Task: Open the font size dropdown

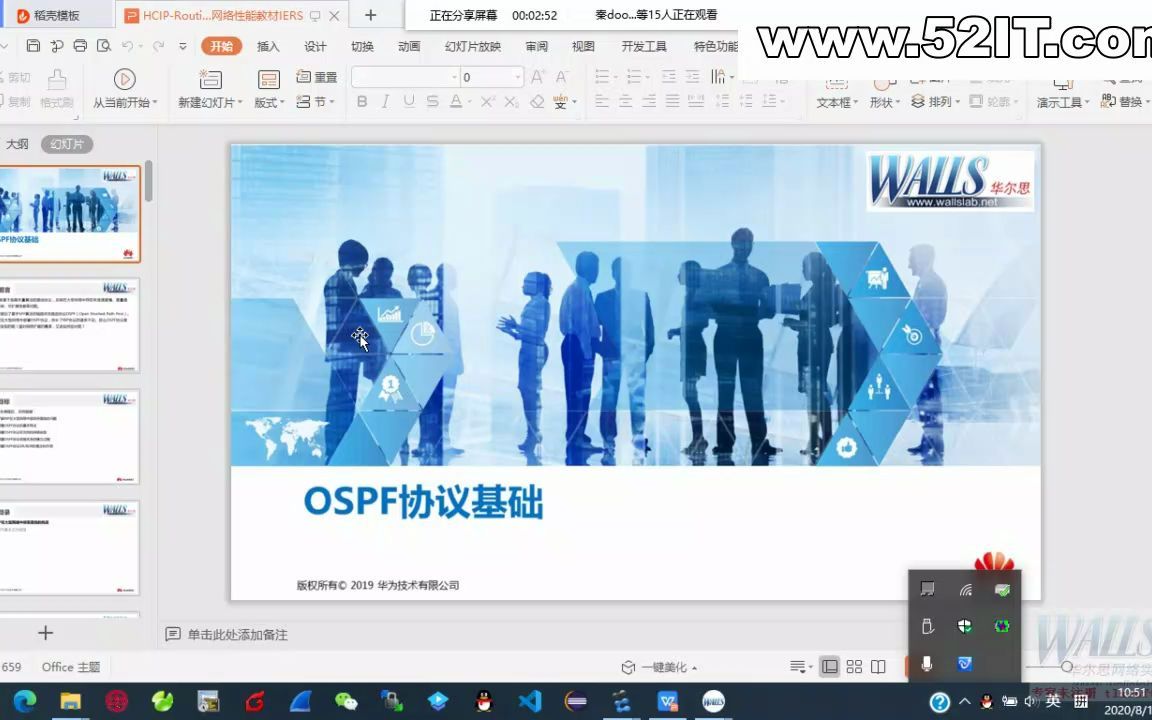Action: pyautogui.click(x=517, y=77)
